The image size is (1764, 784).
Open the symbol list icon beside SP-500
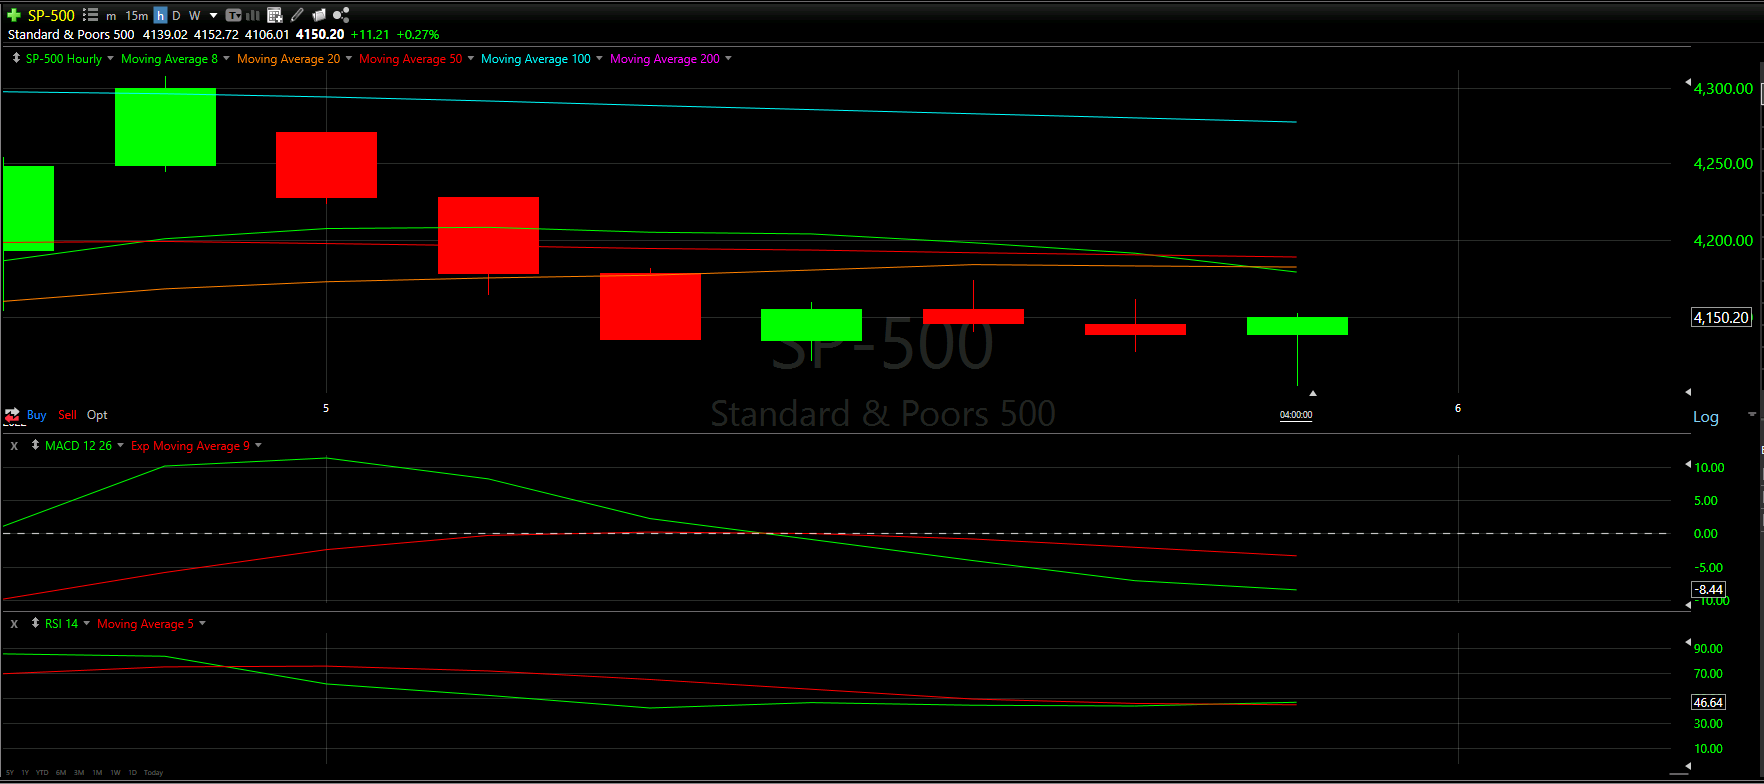pos(90,15)
